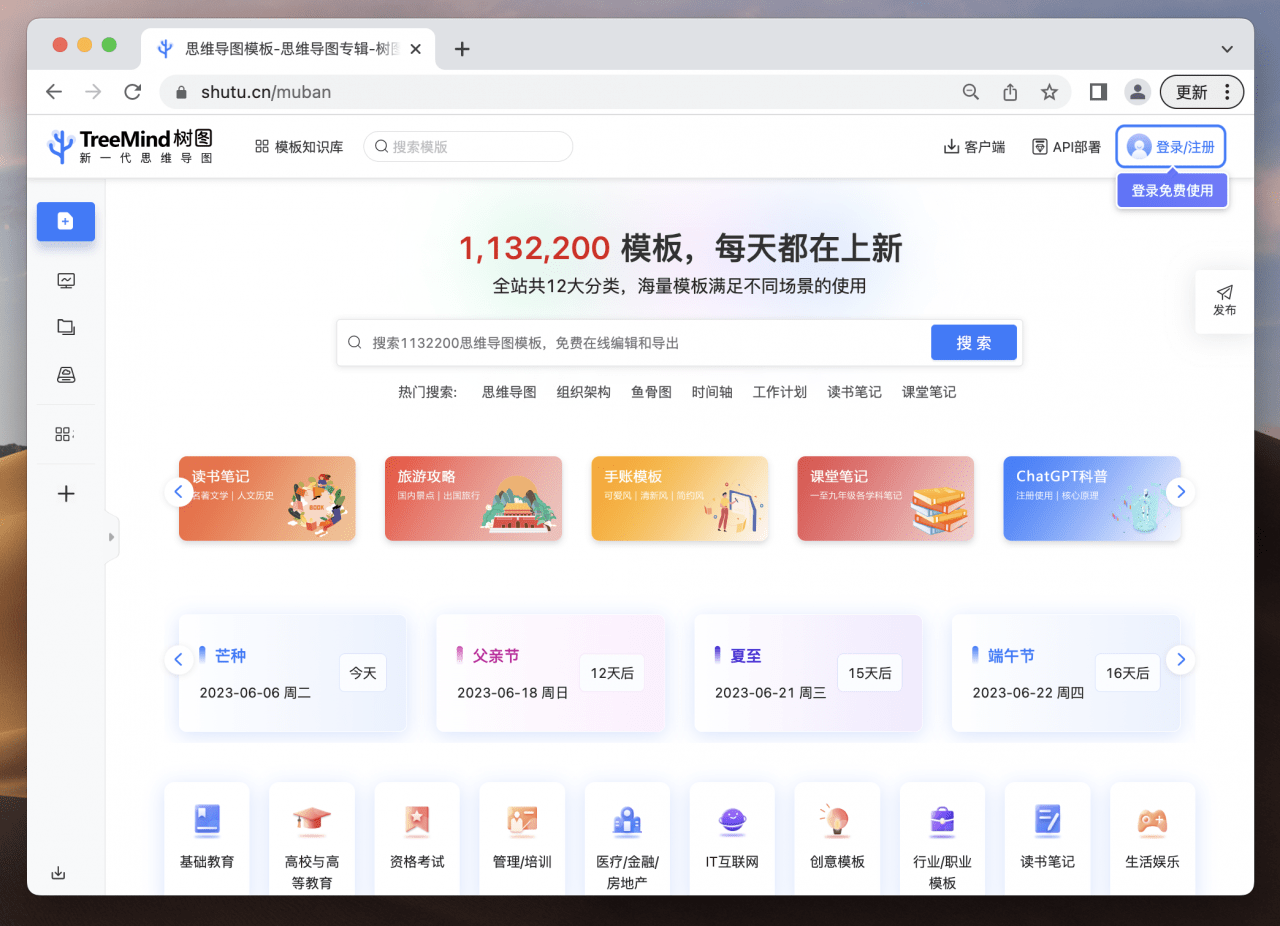
Task: Click the previous arrow on the festival carousel
Action: point(178,659)
